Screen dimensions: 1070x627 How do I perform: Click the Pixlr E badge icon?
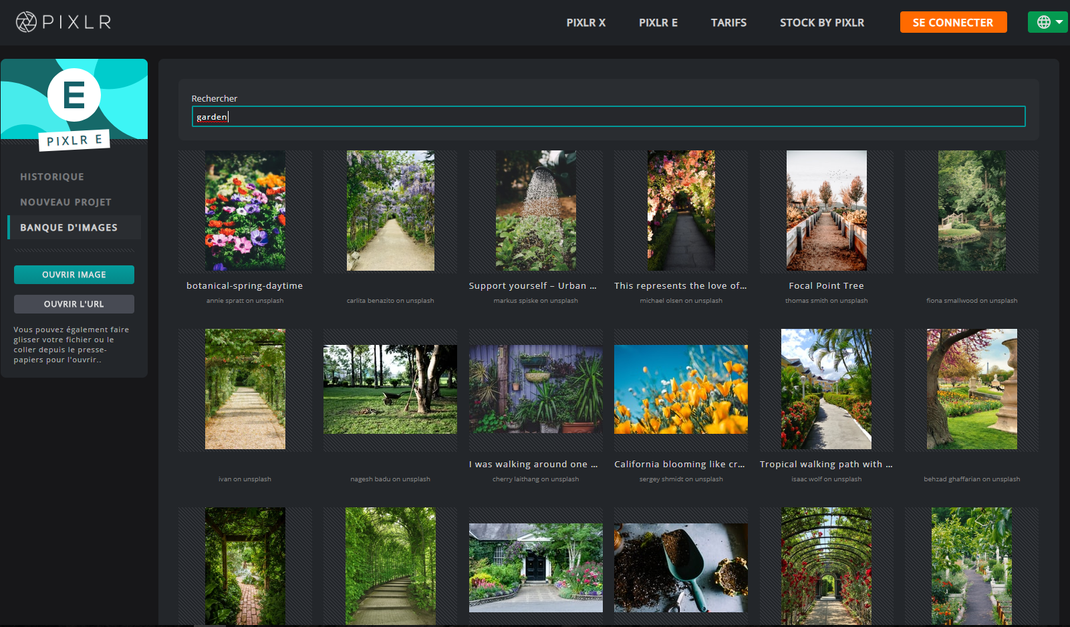[74, 95]
